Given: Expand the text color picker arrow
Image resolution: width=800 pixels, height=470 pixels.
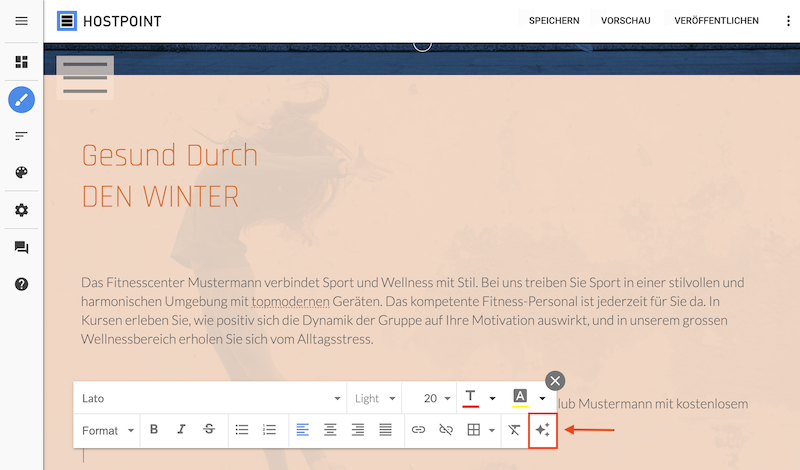Looking at the screenshot, I should click(x=492, y=398).
